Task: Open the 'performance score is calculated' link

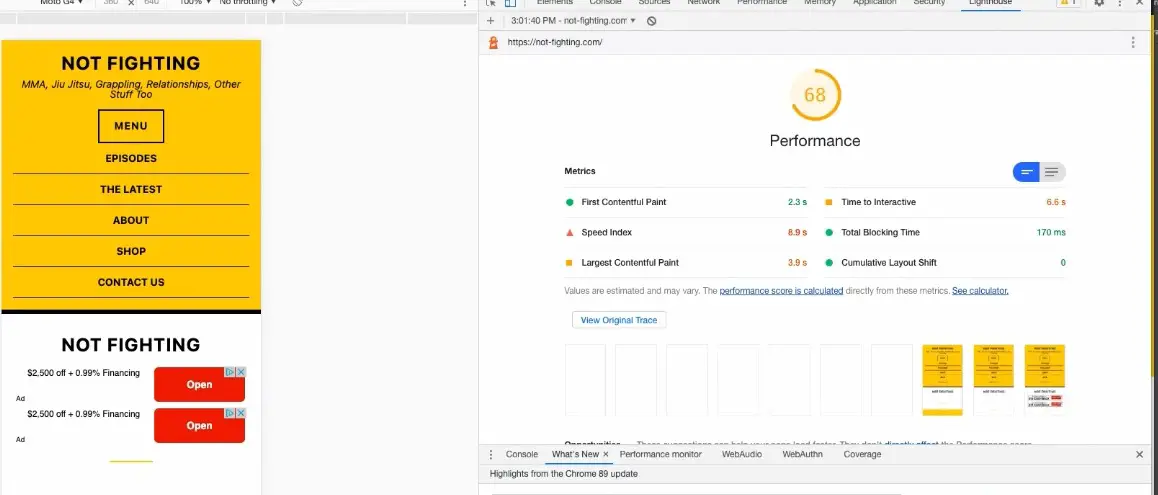Action: [x=781, y=291]
